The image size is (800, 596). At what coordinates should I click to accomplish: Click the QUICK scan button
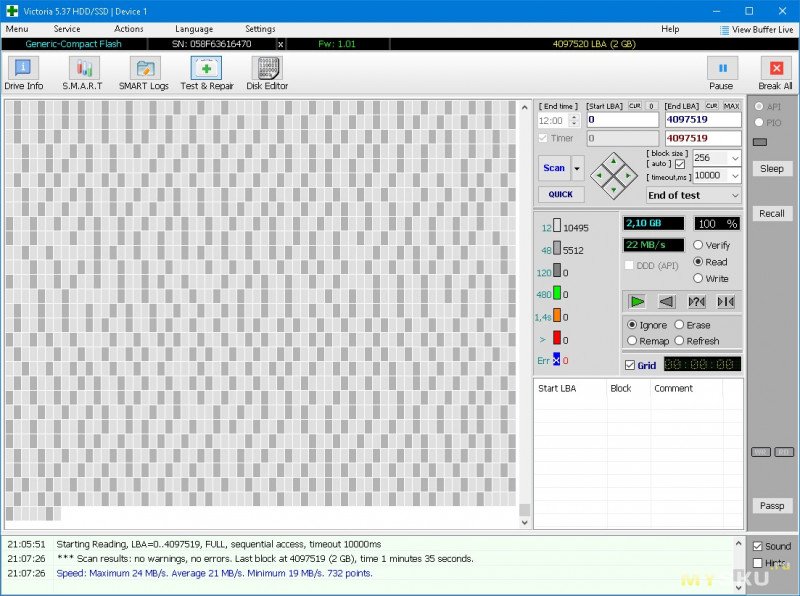click(560, 194)
